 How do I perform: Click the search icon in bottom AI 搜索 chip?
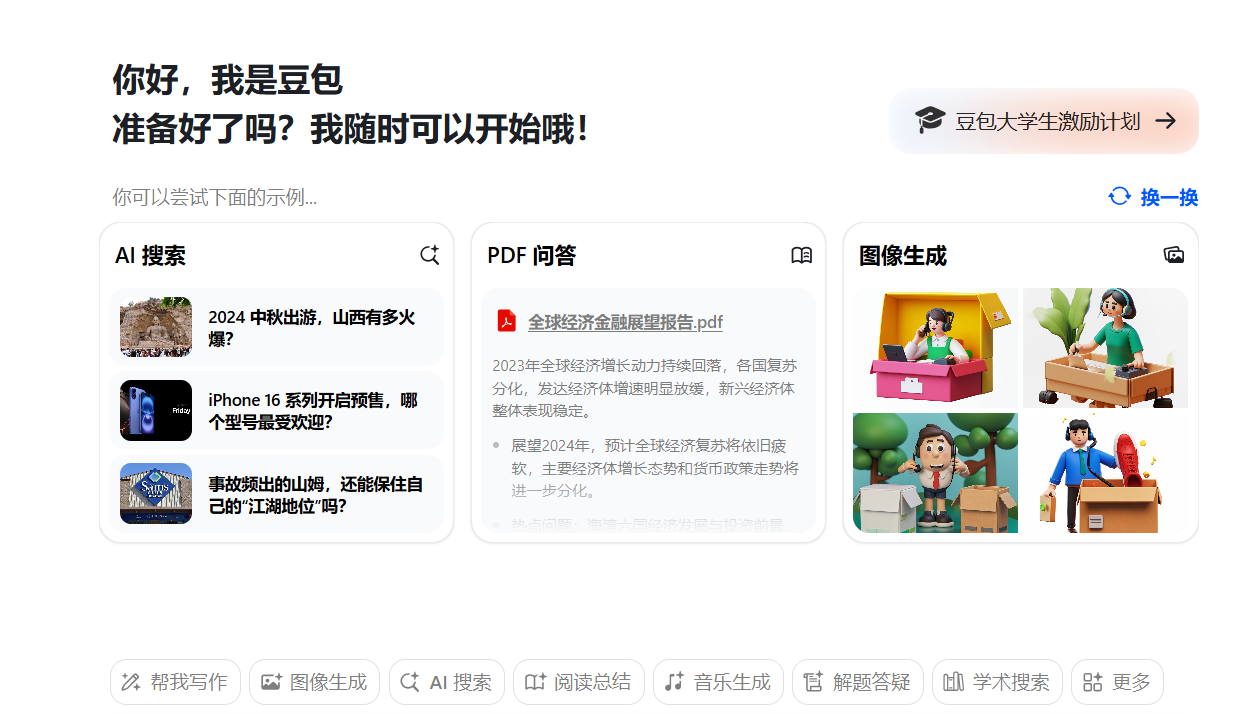[x=409, y=682]
